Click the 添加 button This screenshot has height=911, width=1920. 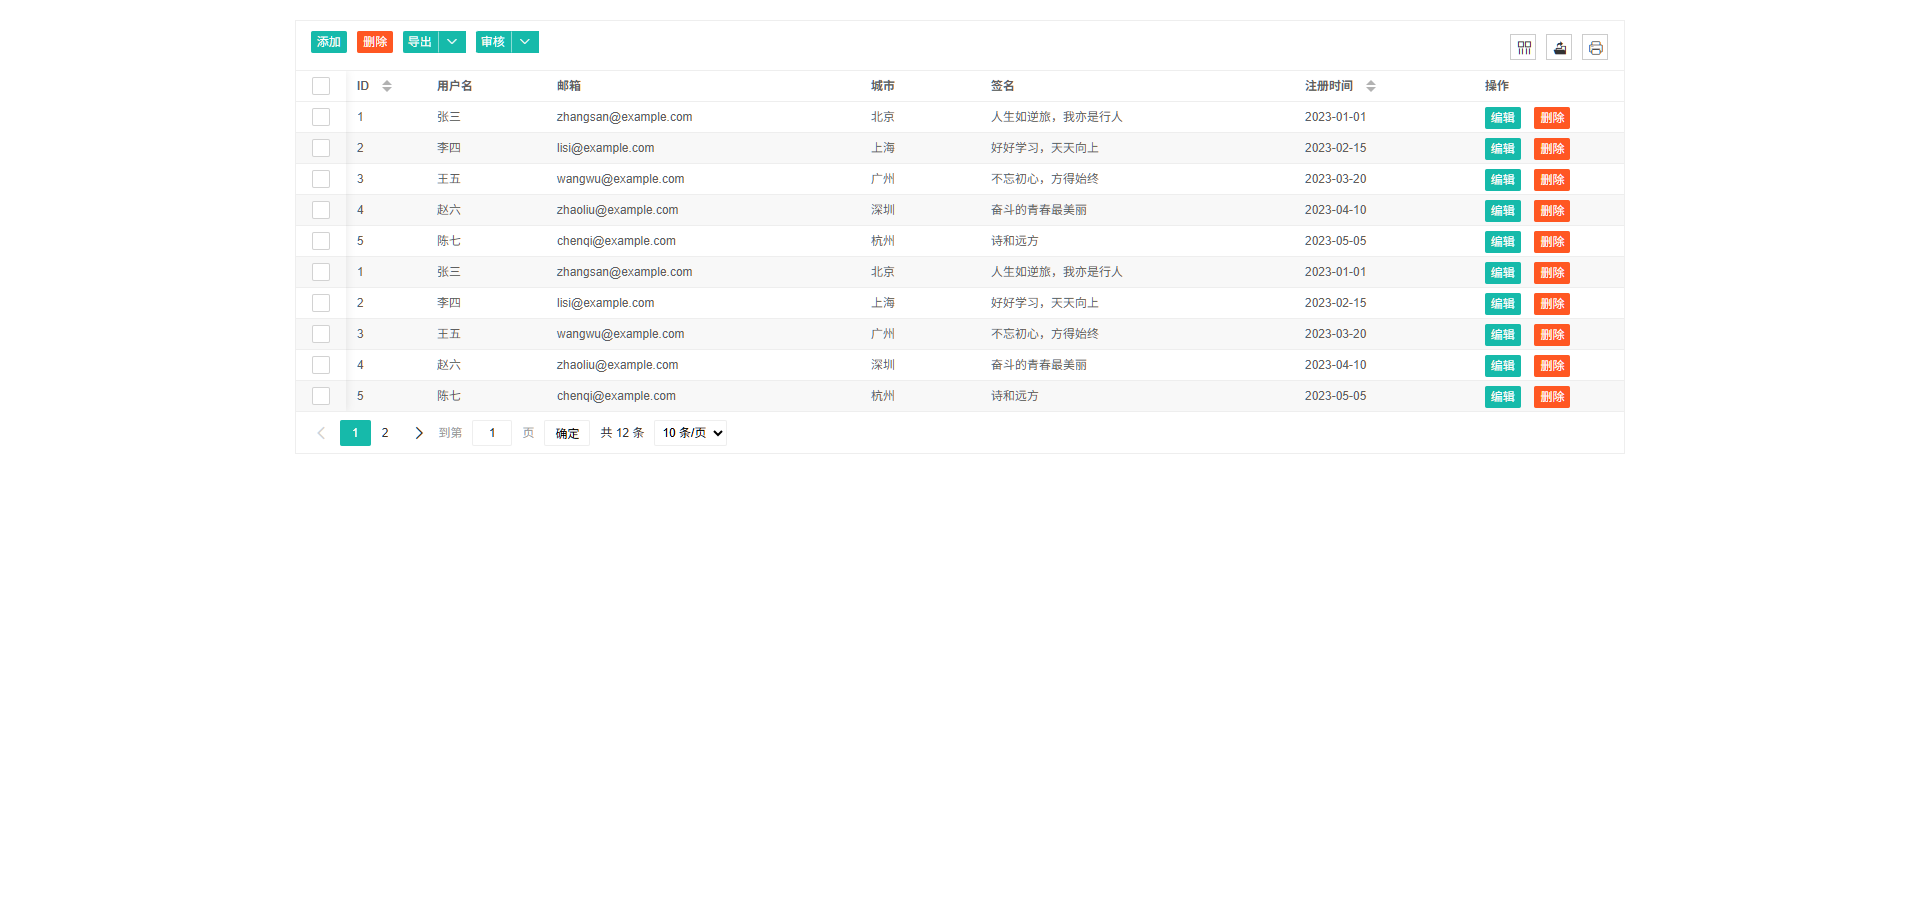pyautogui.click(x=329, y=42)
